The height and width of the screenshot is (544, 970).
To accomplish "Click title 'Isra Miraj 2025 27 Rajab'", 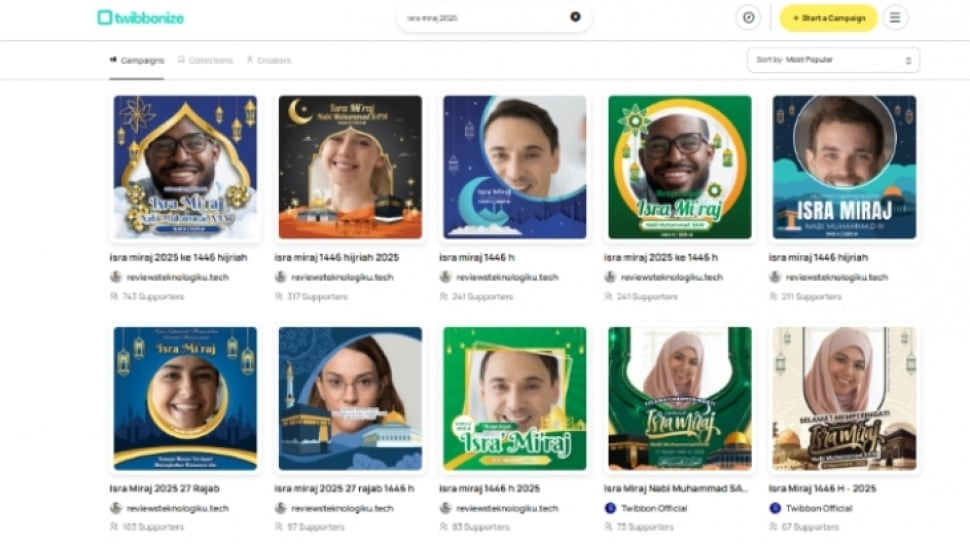I will pyautogui.click(x=165, y=488).
